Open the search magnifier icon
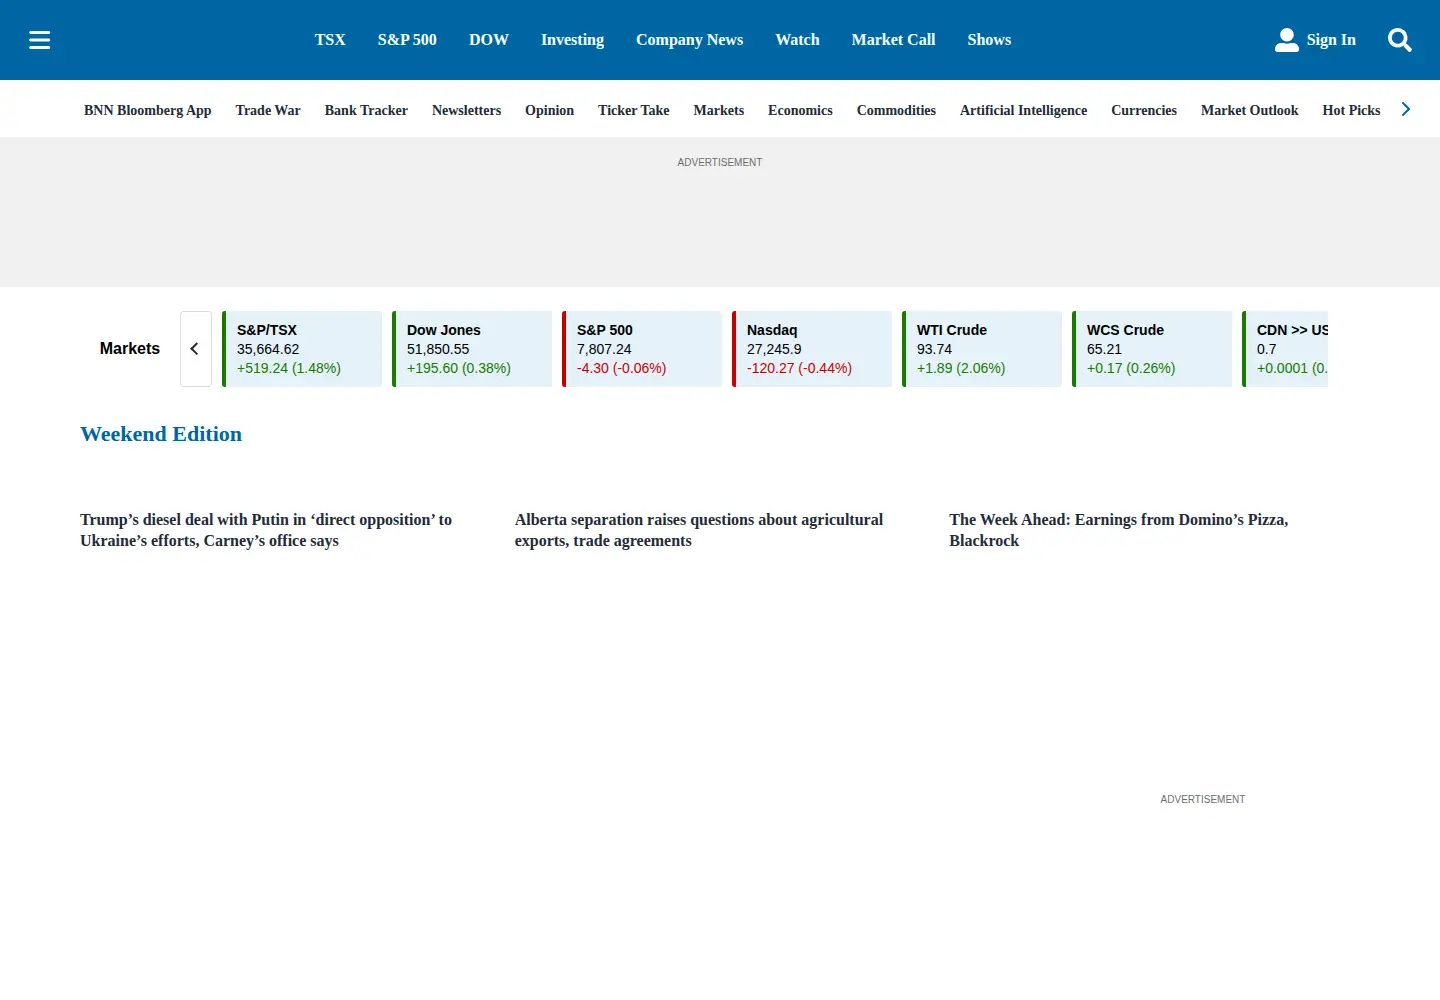Viewport: 1440px width, 1000px height. 1400,40
